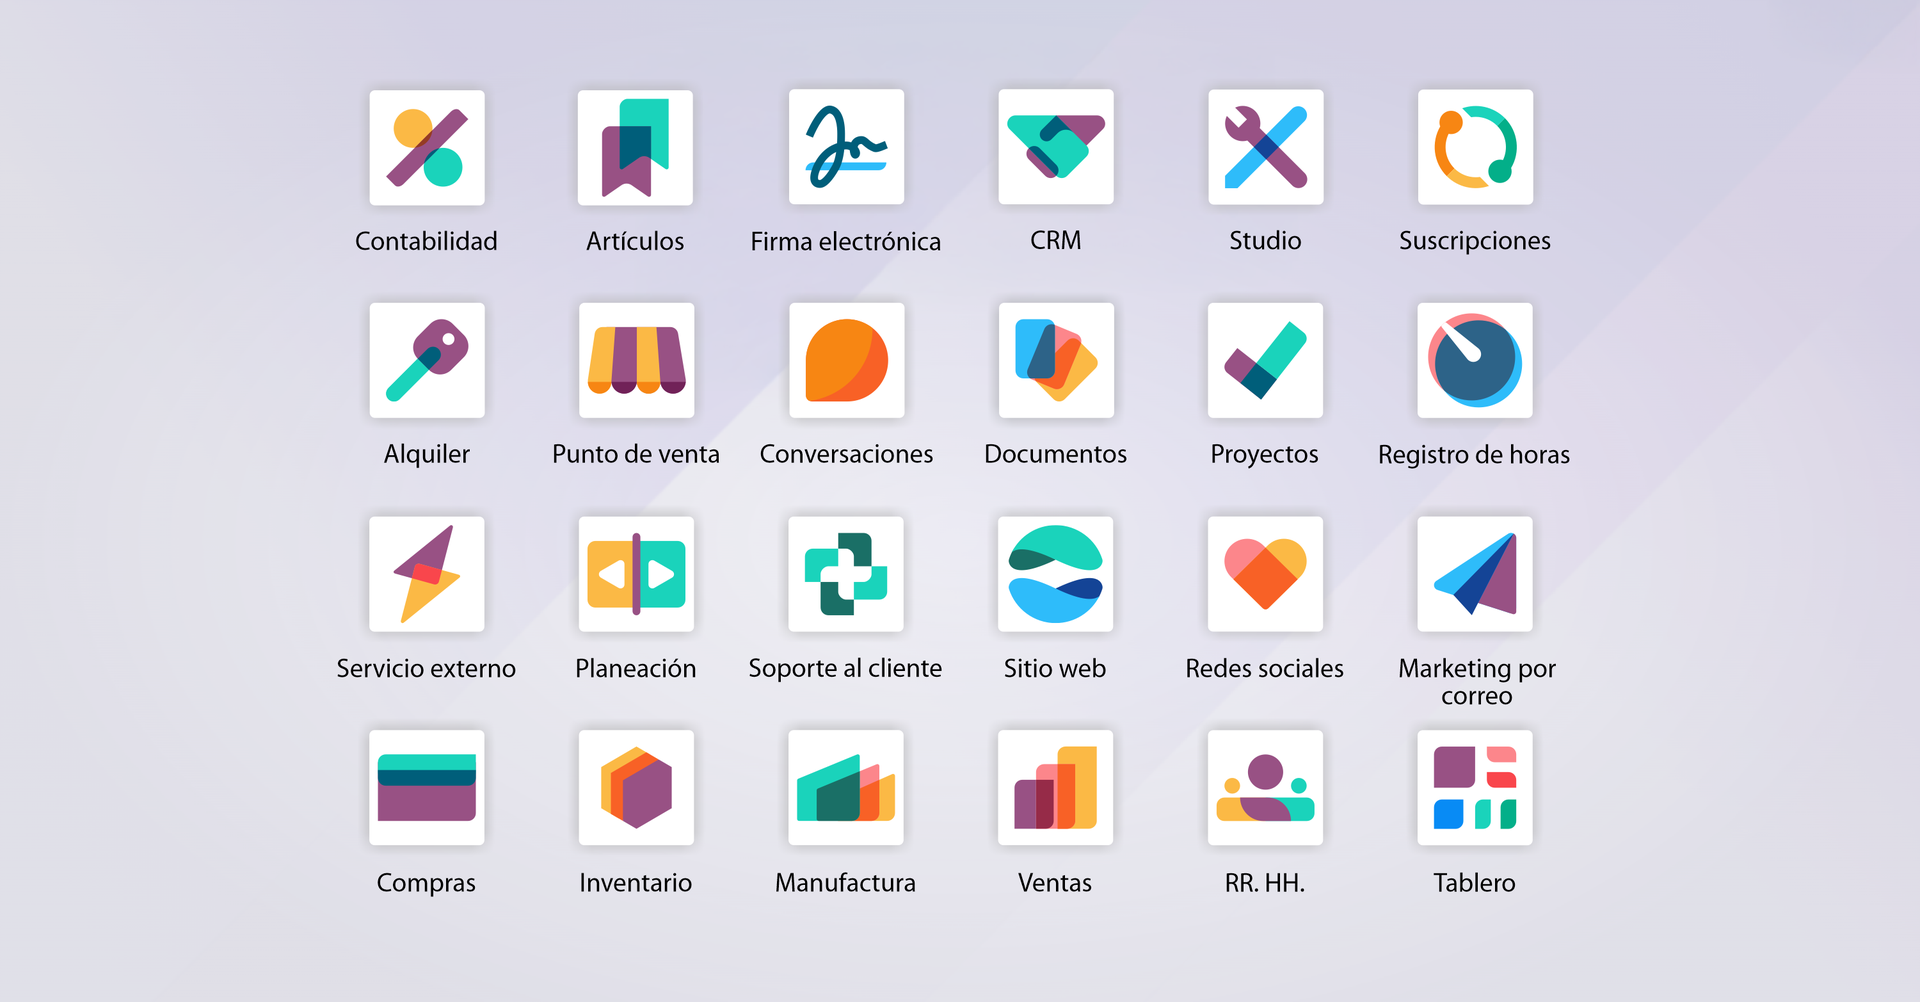The height and width of the screenshot is (1002, 1920).
Task: Click the Marketing por correo label
Action: [1476, 681]
